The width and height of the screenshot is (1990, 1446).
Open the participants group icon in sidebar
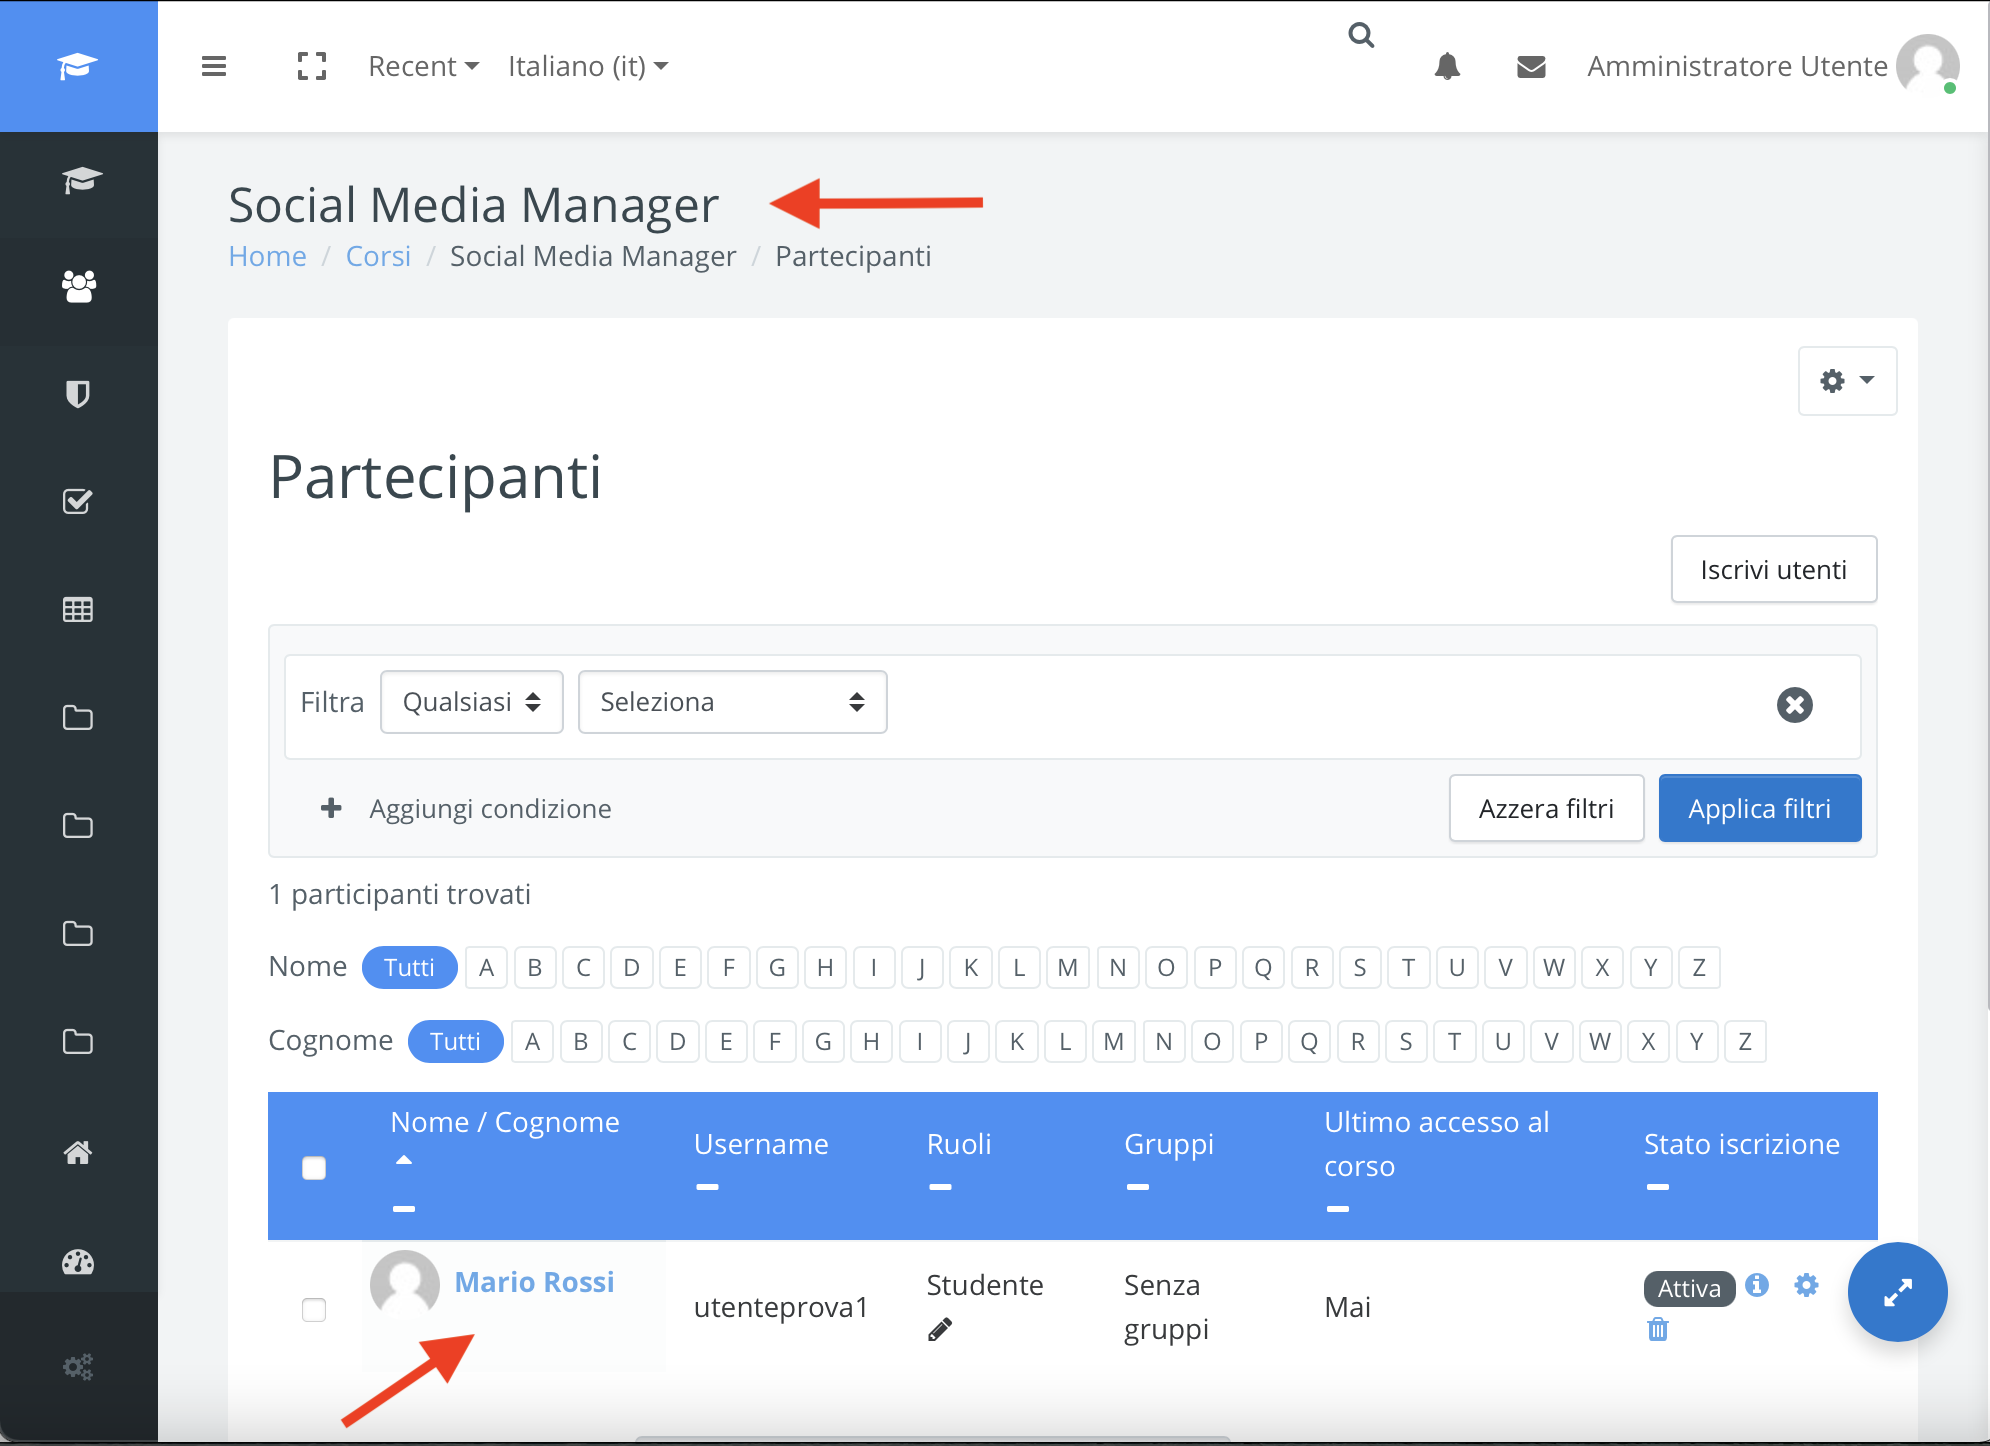79,287
